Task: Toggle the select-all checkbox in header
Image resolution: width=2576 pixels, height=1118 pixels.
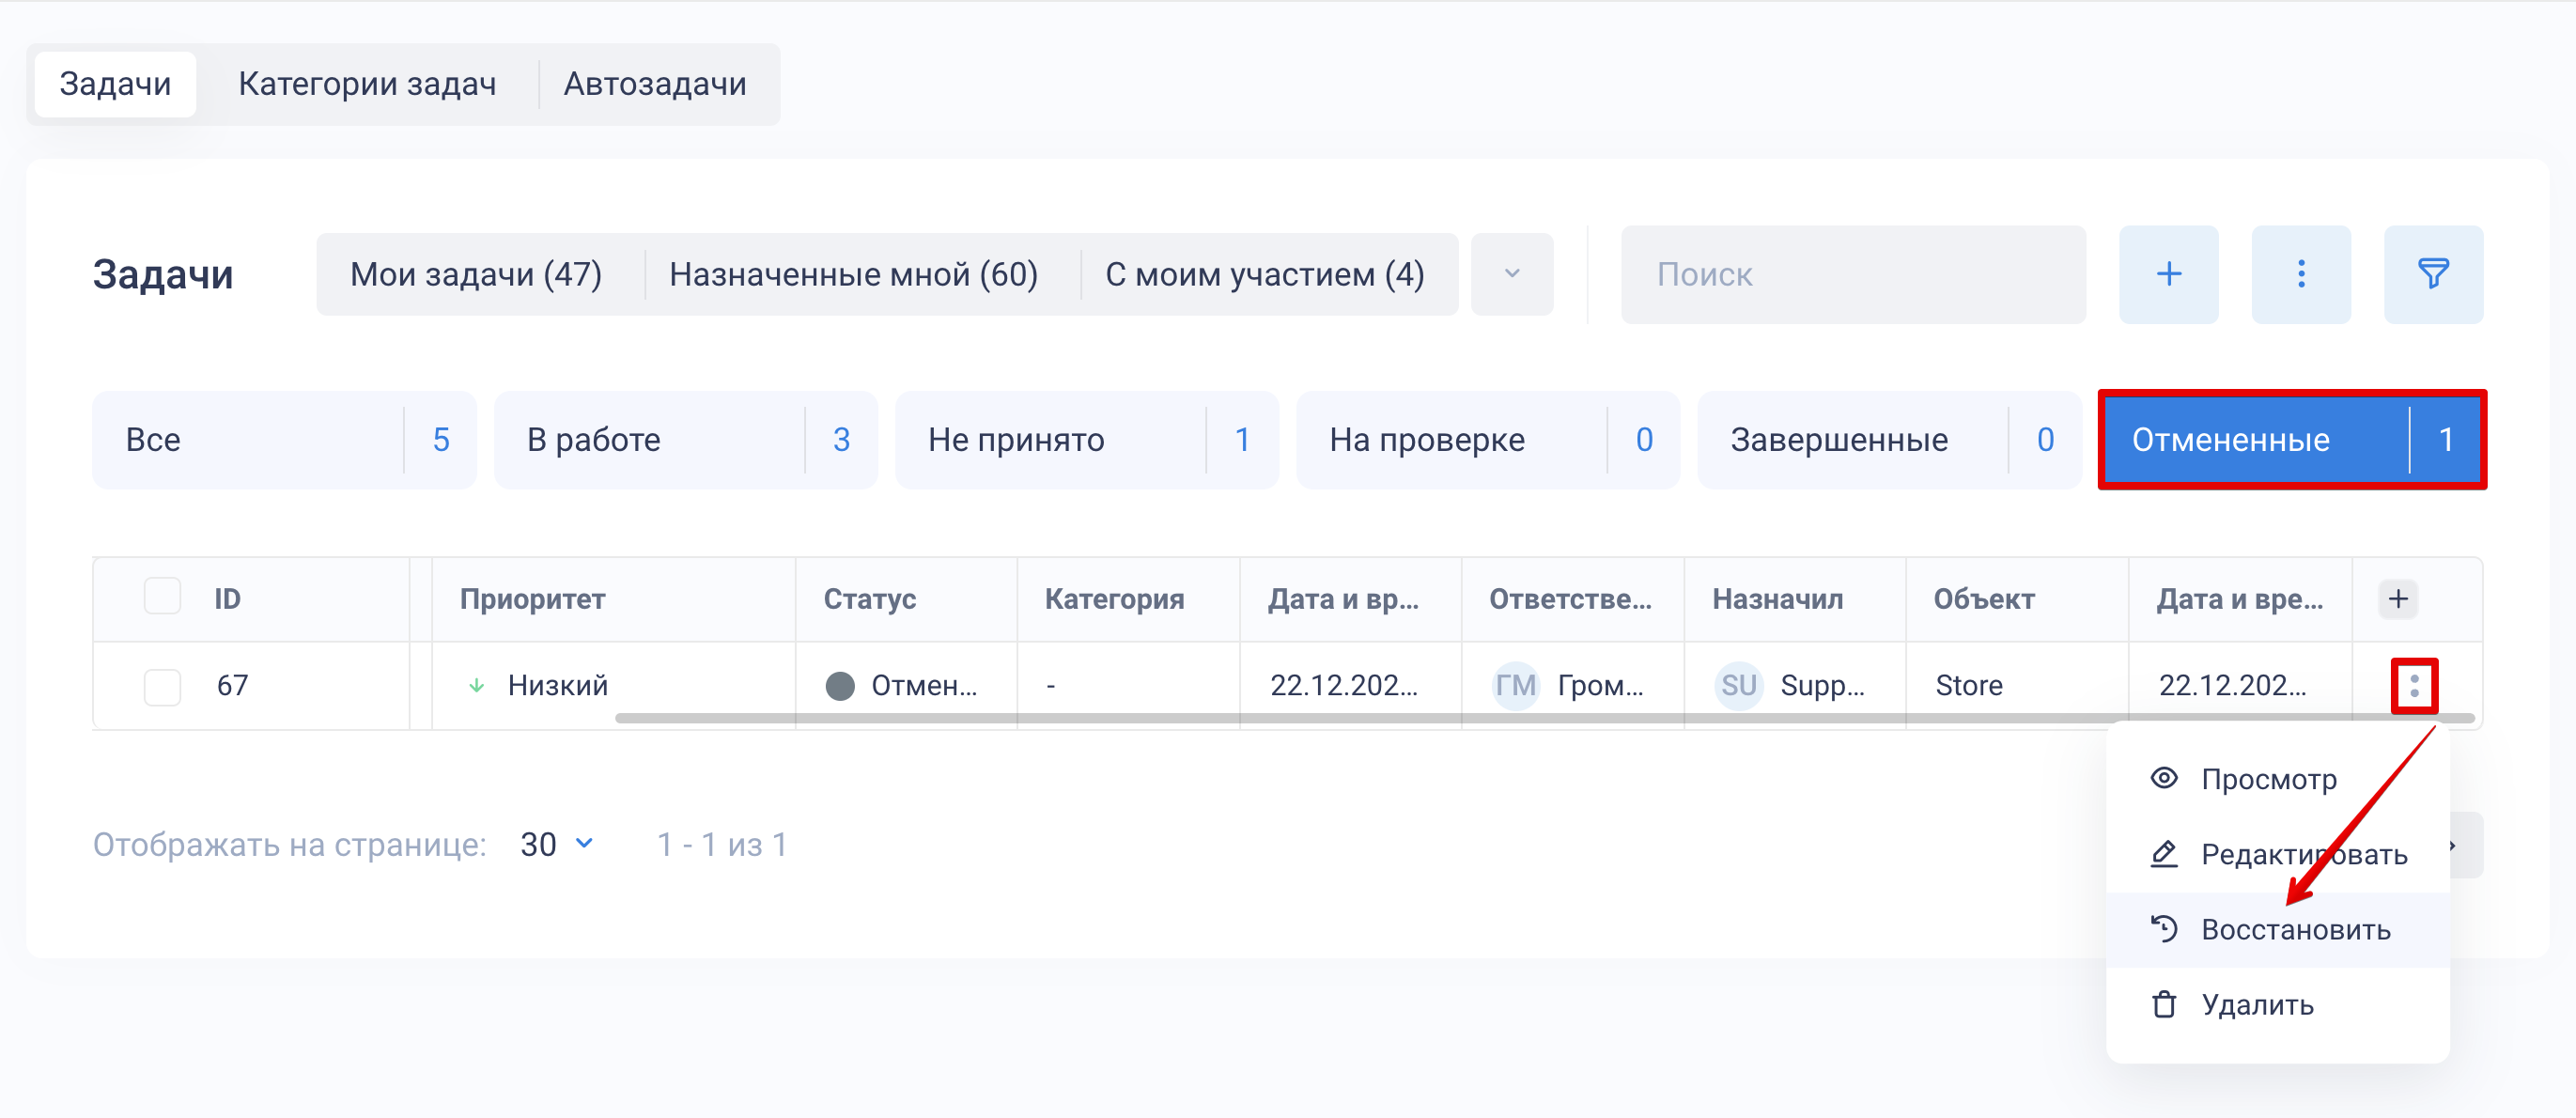Action: pos(162,597)
